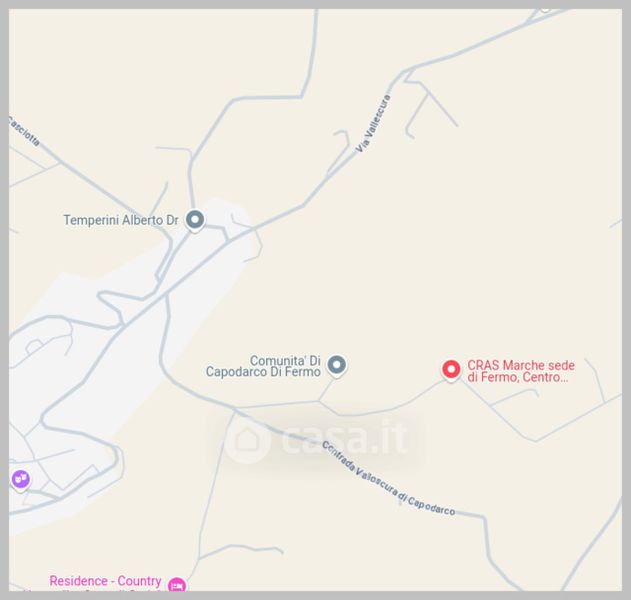The image size is (631, 600).
Task: Click the partially cut-off pin tip at the top right edge
Action: [x=546, y=10]
